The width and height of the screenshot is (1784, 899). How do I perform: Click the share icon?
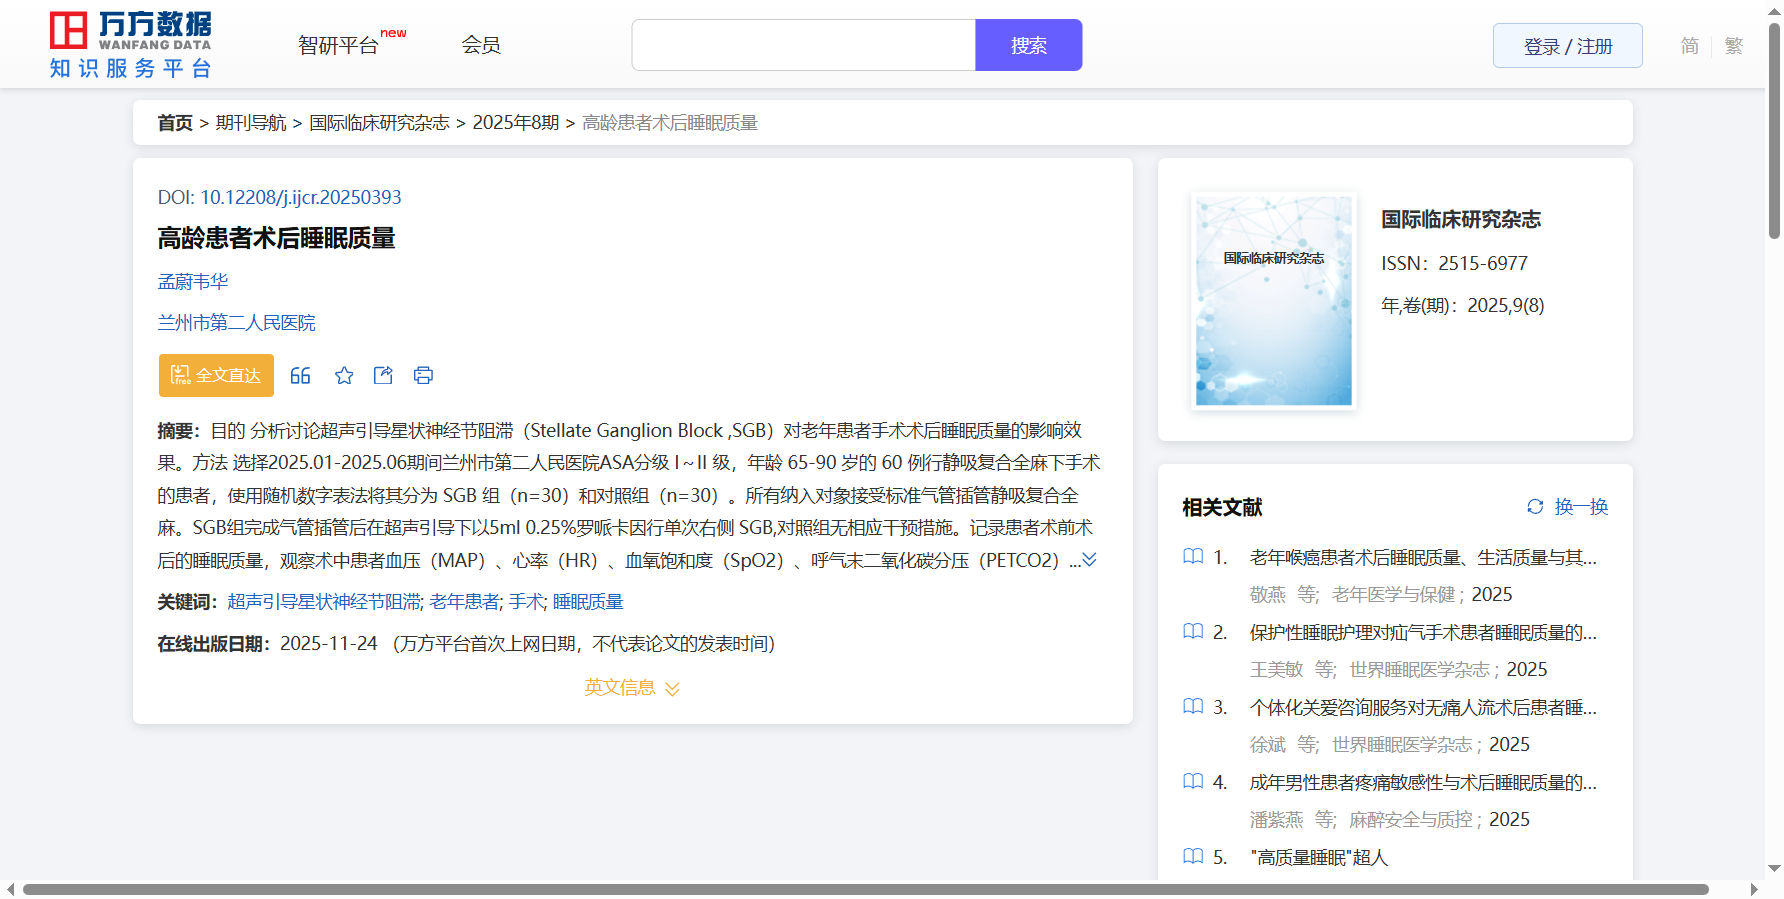click(383, 376)
